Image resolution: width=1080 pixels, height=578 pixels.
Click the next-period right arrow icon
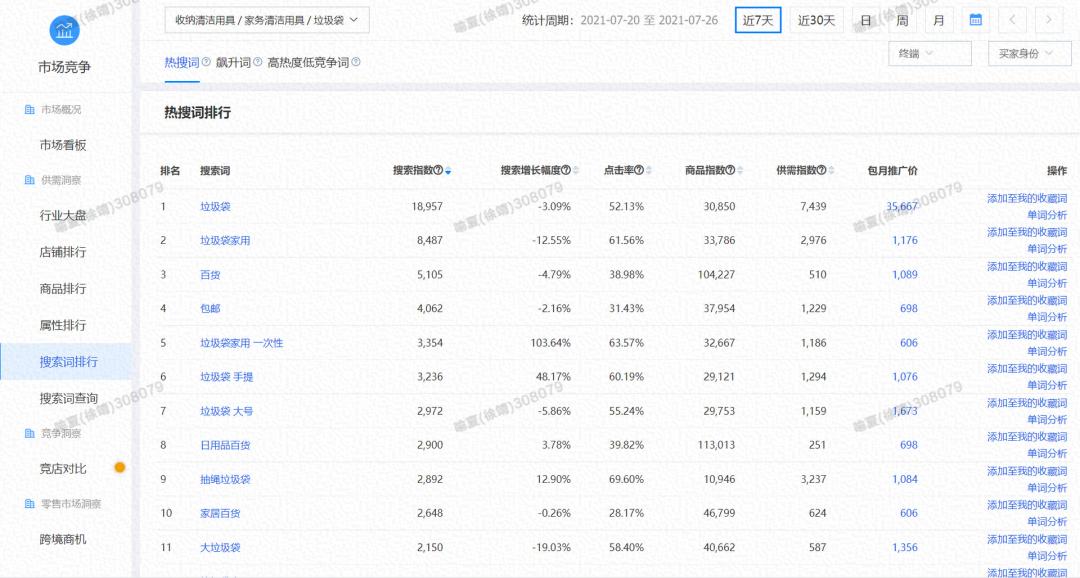point(1048,19)
